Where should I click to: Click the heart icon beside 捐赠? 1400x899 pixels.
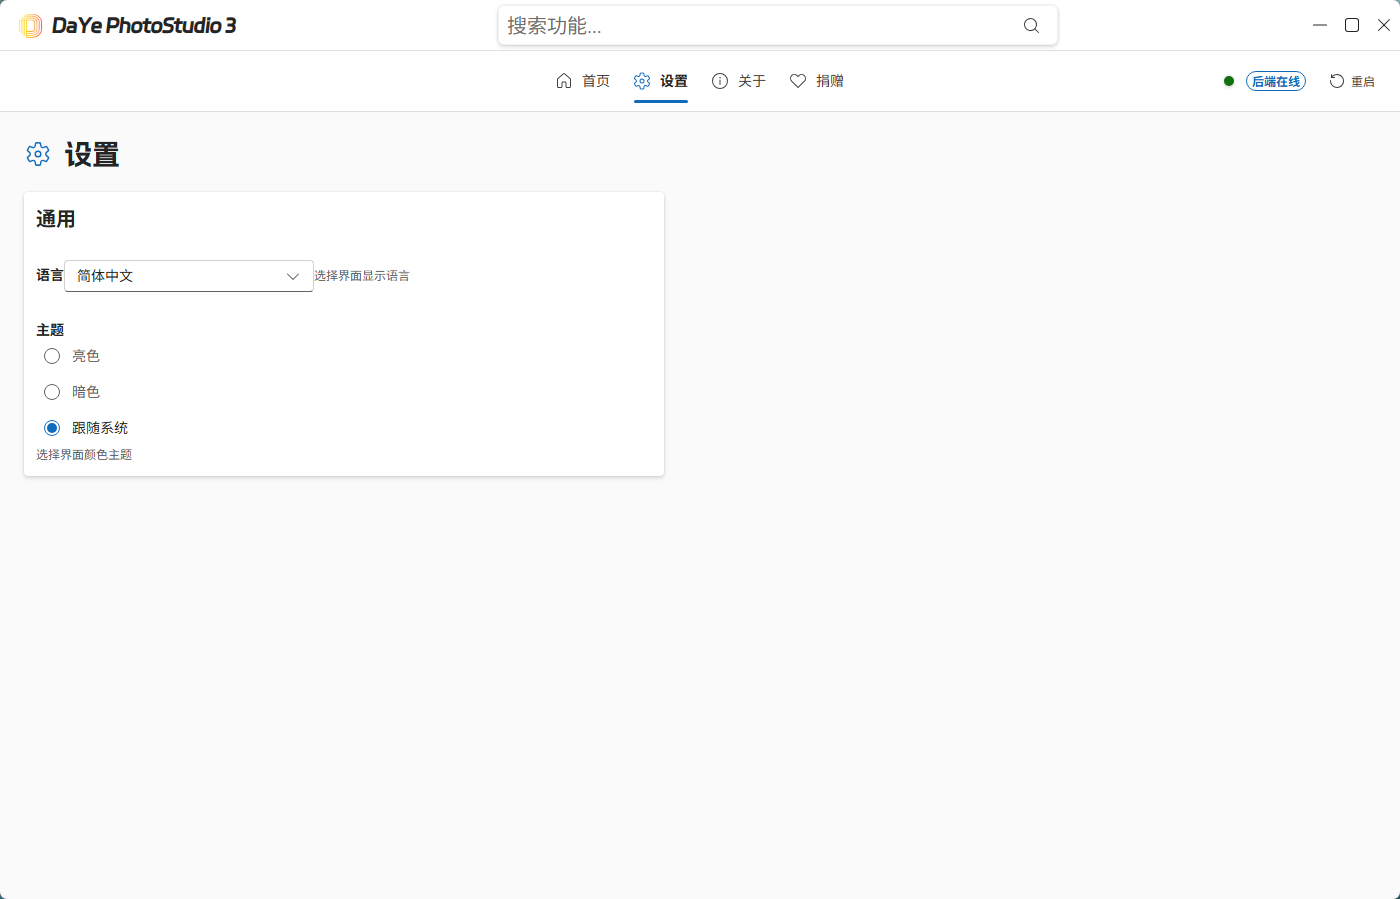[798, 81]
